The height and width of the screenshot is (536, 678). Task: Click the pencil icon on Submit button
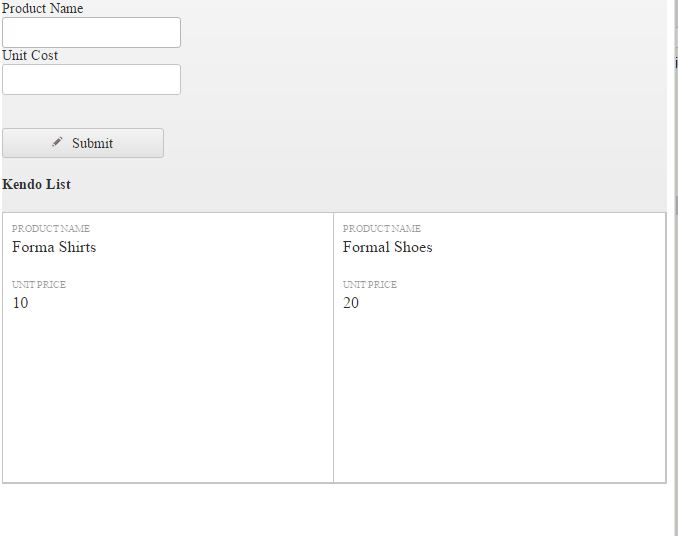[x=58, y=142]
